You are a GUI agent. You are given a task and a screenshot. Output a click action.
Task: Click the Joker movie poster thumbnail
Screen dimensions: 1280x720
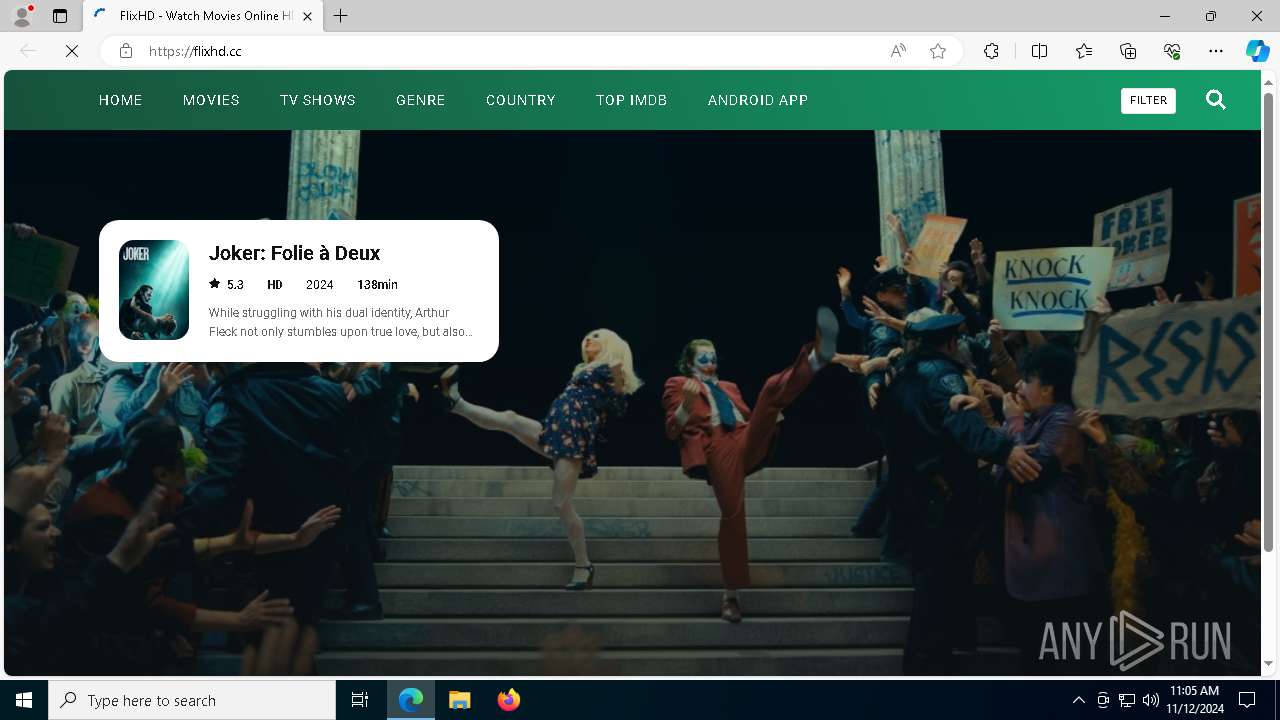(x=154, y=290)
